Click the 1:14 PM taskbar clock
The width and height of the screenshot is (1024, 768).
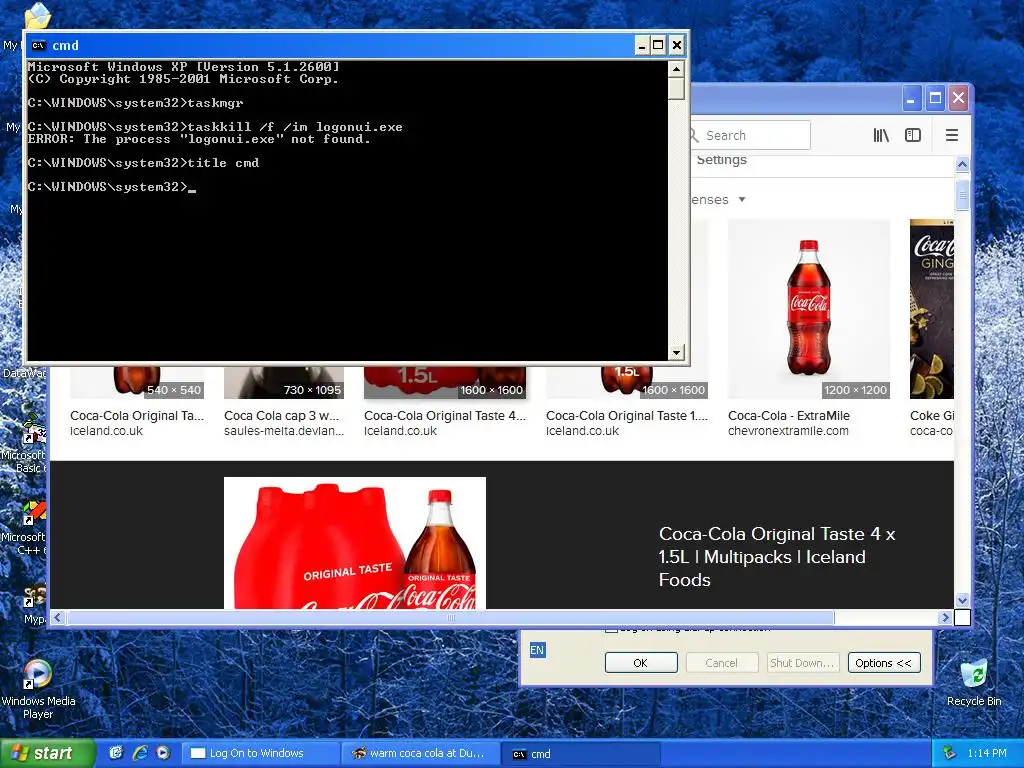coord(987,754)
